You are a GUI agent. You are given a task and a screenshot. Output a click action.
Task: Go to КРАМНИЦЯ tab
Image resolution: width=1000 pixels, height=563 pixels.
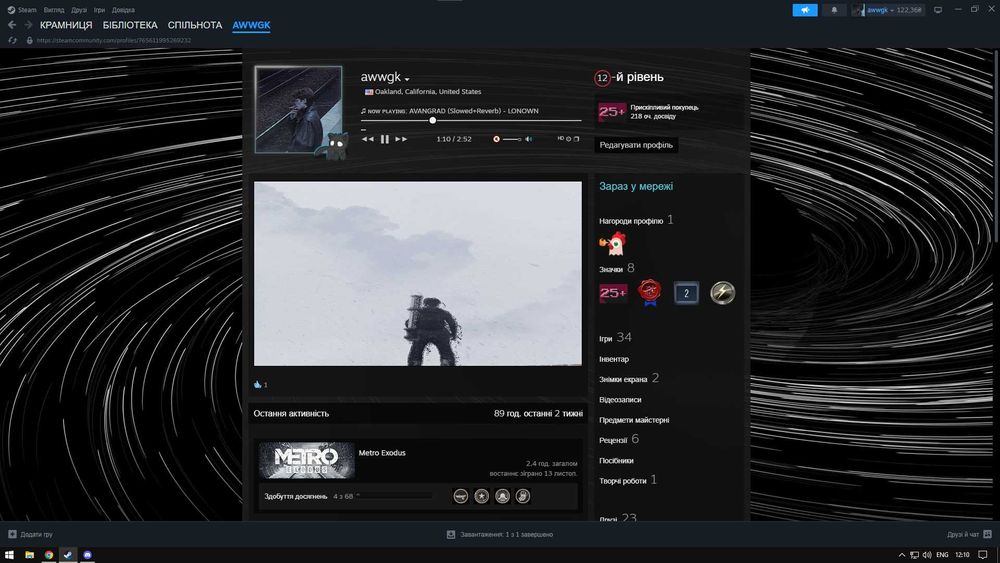(x=66, y=25)
